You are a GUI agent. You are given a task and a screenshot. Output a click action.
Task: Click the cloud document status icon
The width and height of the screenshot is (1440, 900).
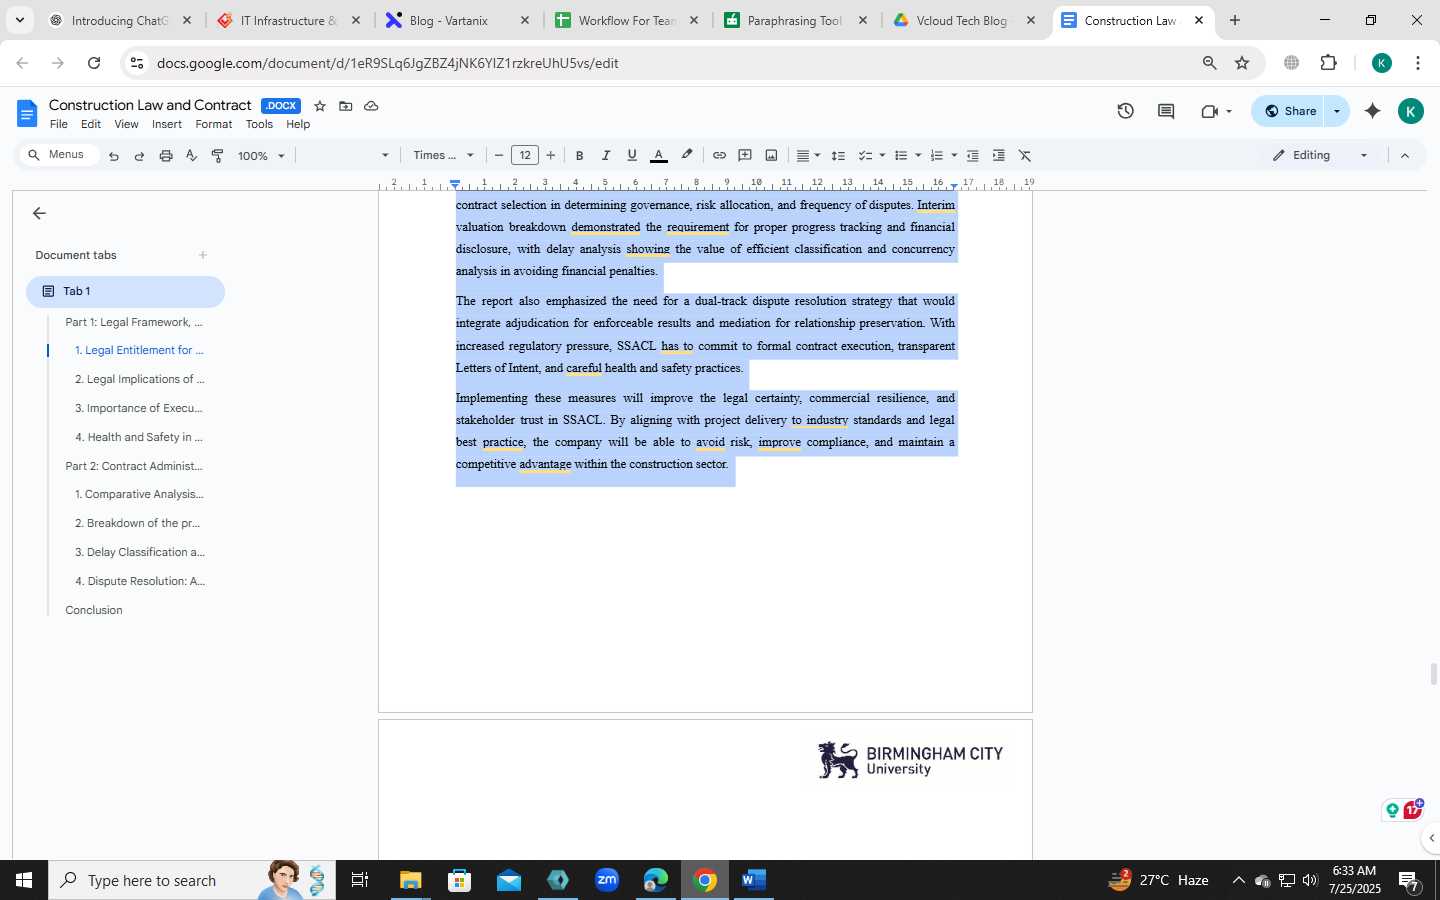[371, 106]
